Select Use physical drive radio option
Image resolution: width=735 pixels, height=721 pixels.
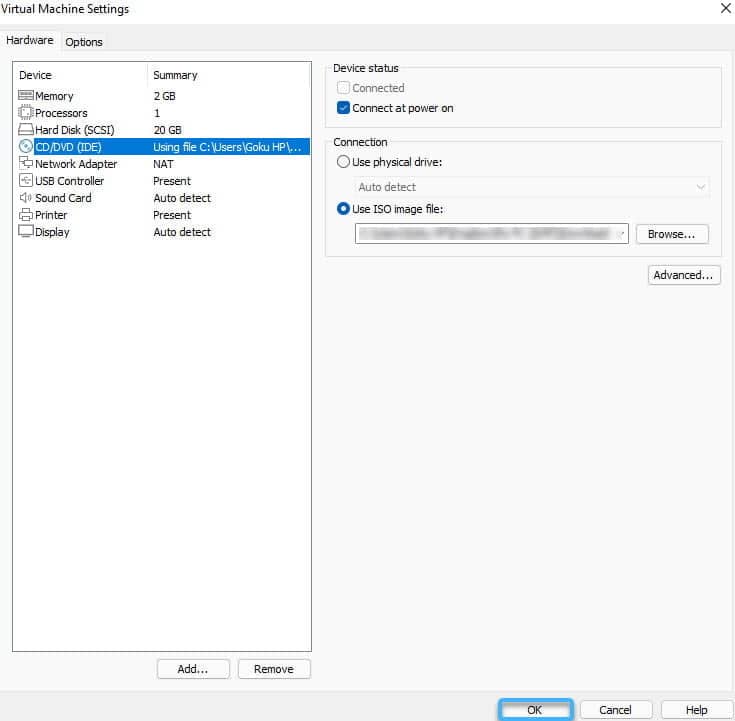344,162
